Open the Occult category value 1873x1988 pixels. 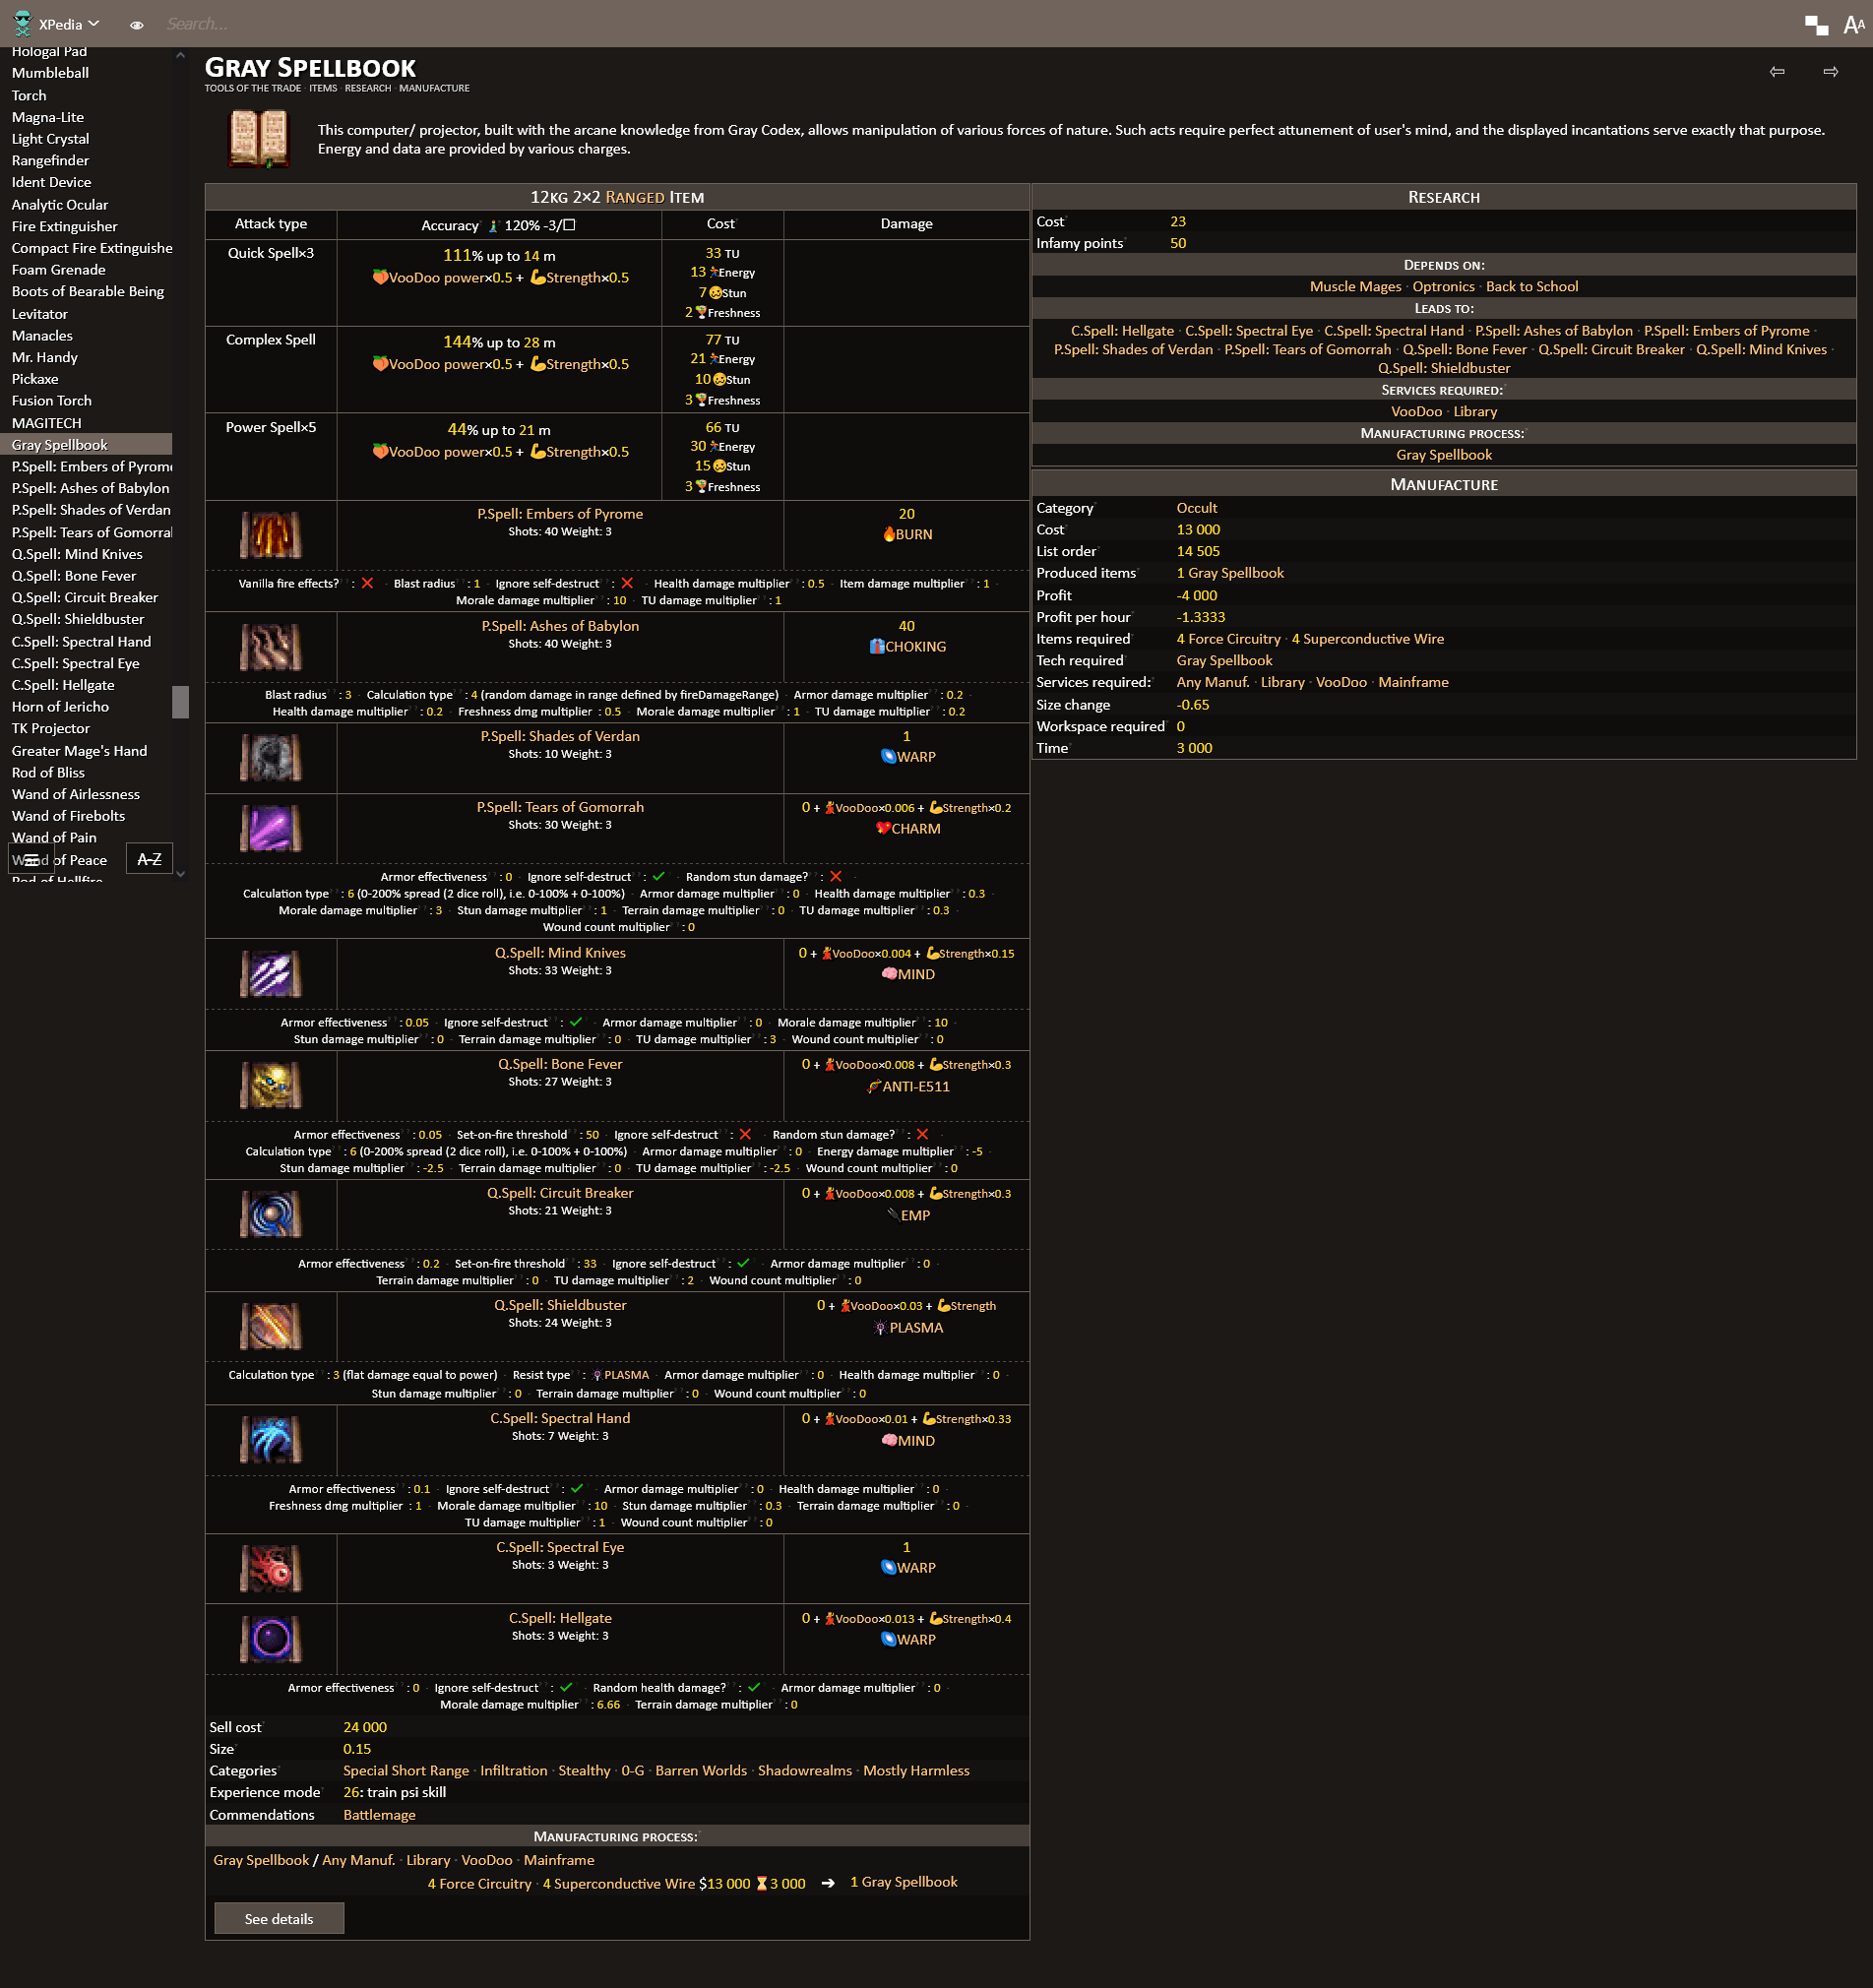tap(1196, 507)
